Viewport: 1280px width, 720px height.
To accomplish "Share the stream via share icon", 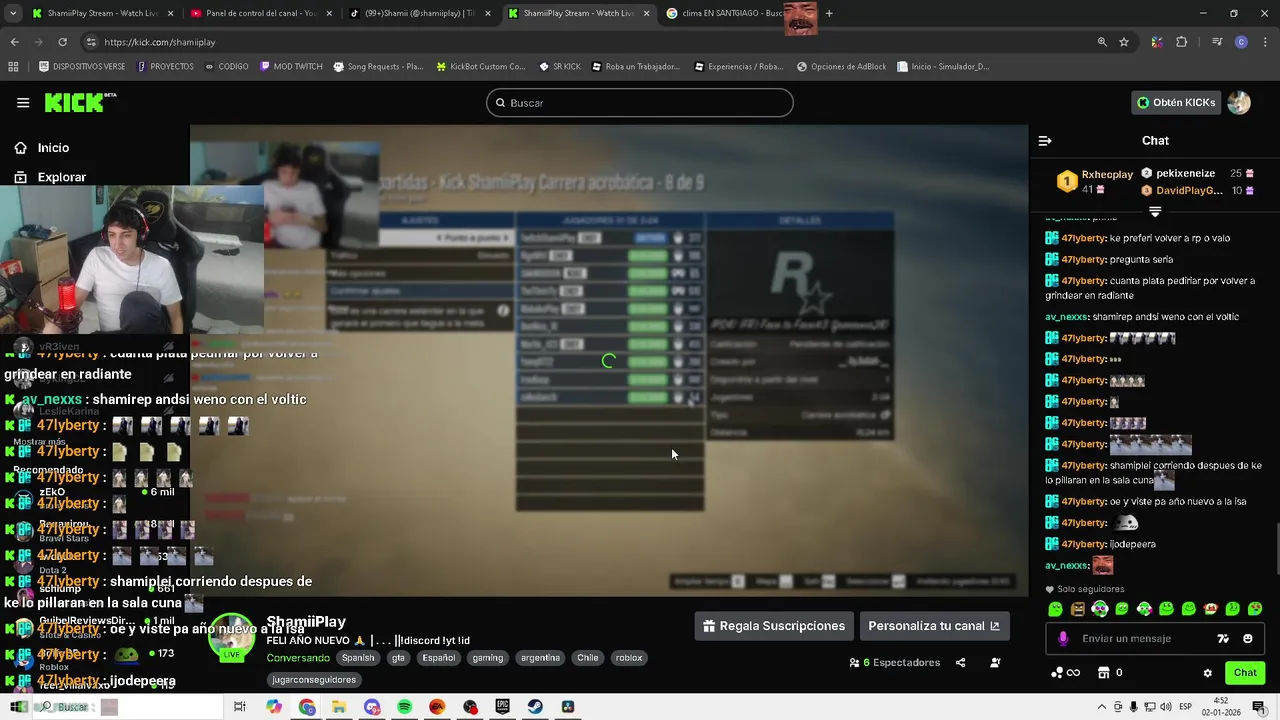I will tap(960, 662).
